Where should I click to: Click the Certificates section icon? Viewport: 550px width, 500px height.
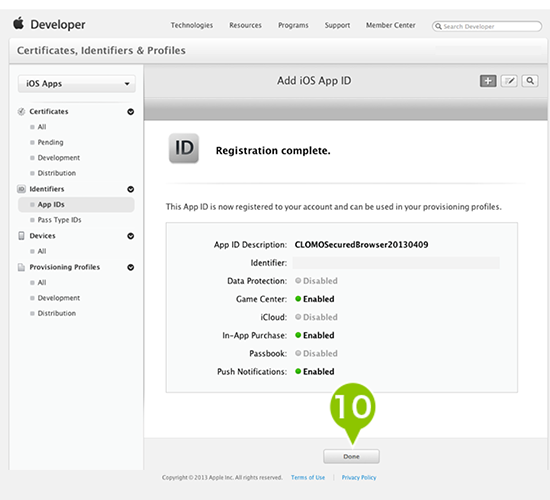21,112
